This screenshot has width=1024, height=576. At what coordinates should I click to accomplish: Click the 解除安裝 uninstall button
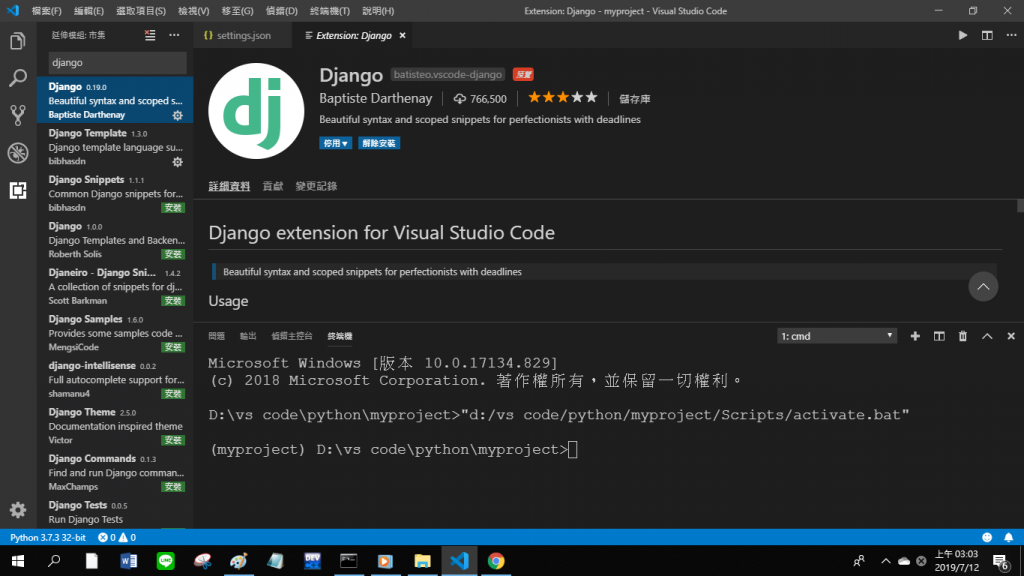(379, 143)
